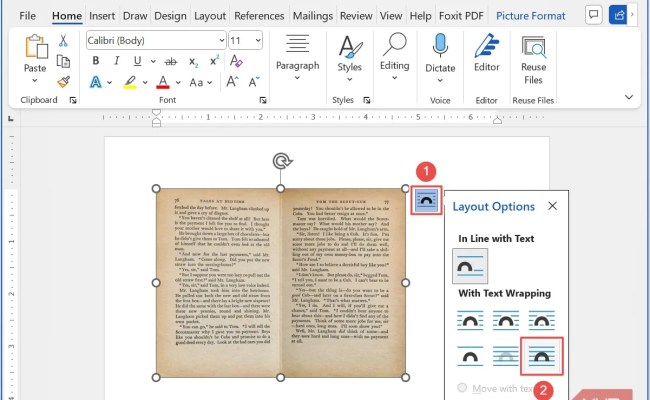
Task: Apply red font color
Action: pos(163,82)
